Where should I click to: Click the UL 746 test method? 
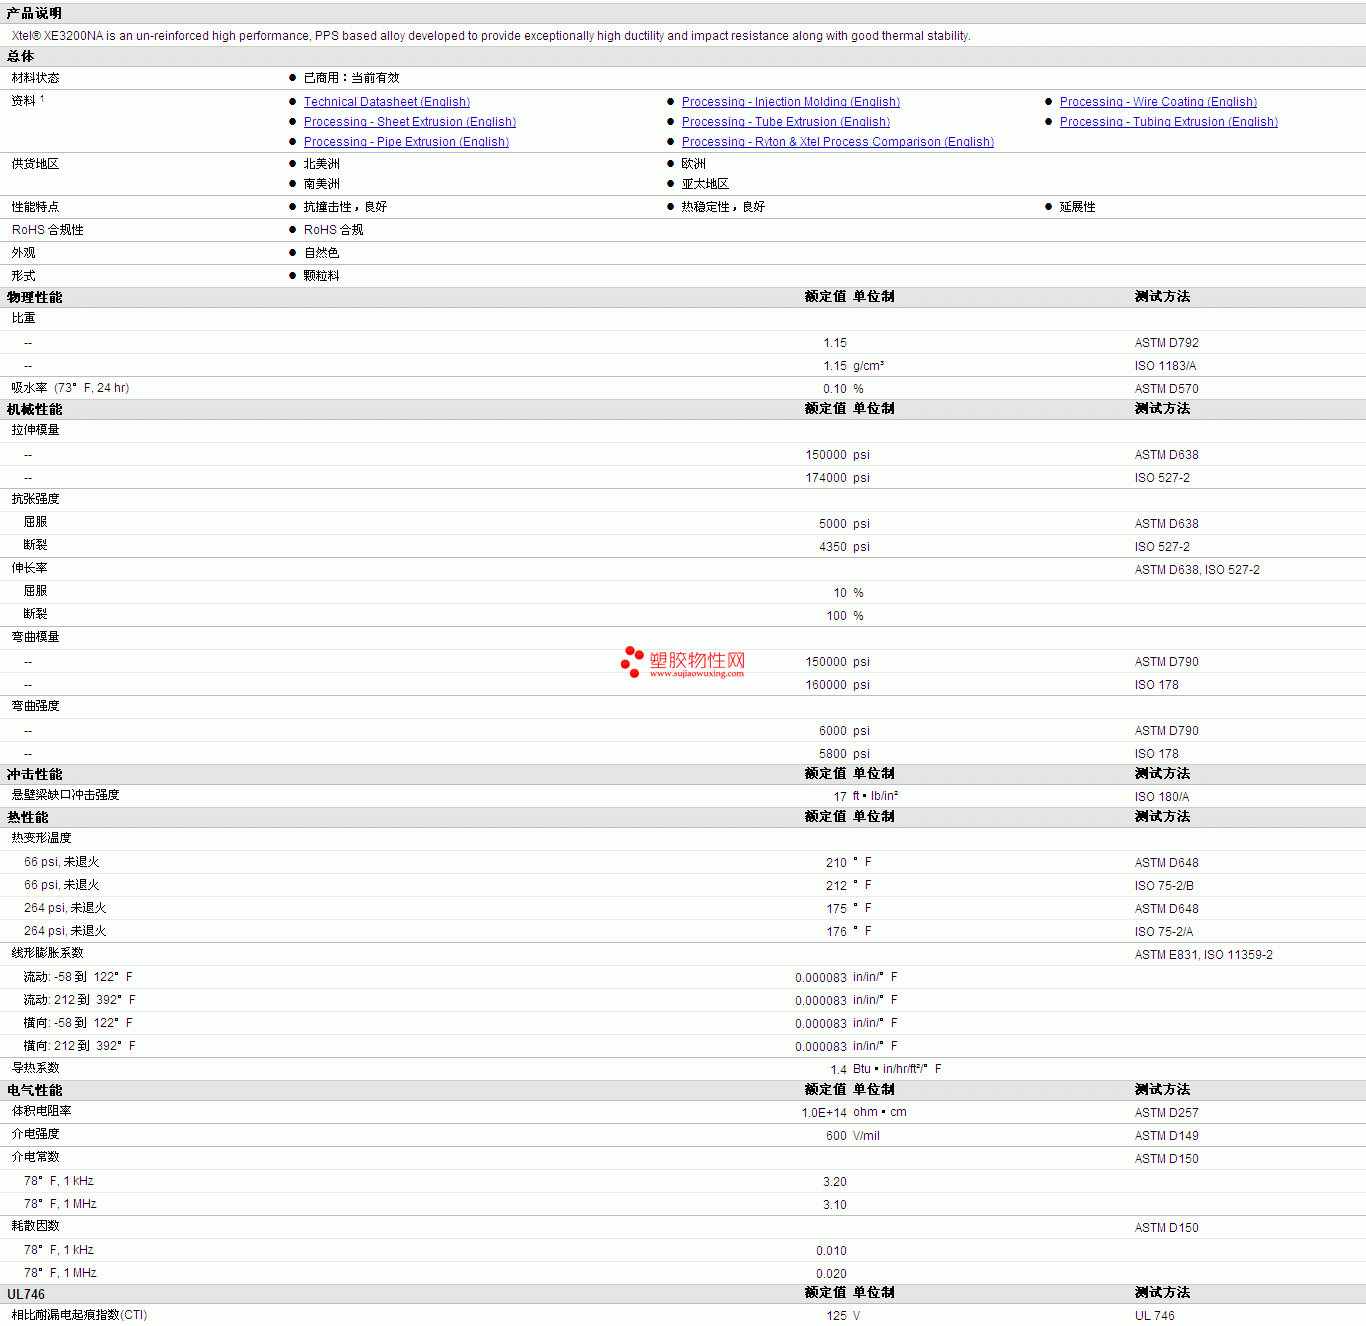click(x=1155, y=1316)
